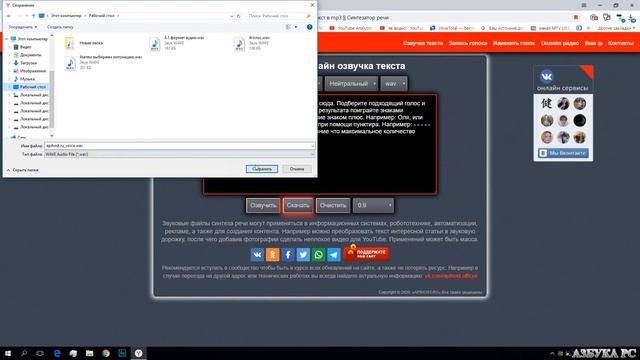The image size is (640, 360).
Task: Open the 0.9 speed dropdown
Action: coord(373,205)
